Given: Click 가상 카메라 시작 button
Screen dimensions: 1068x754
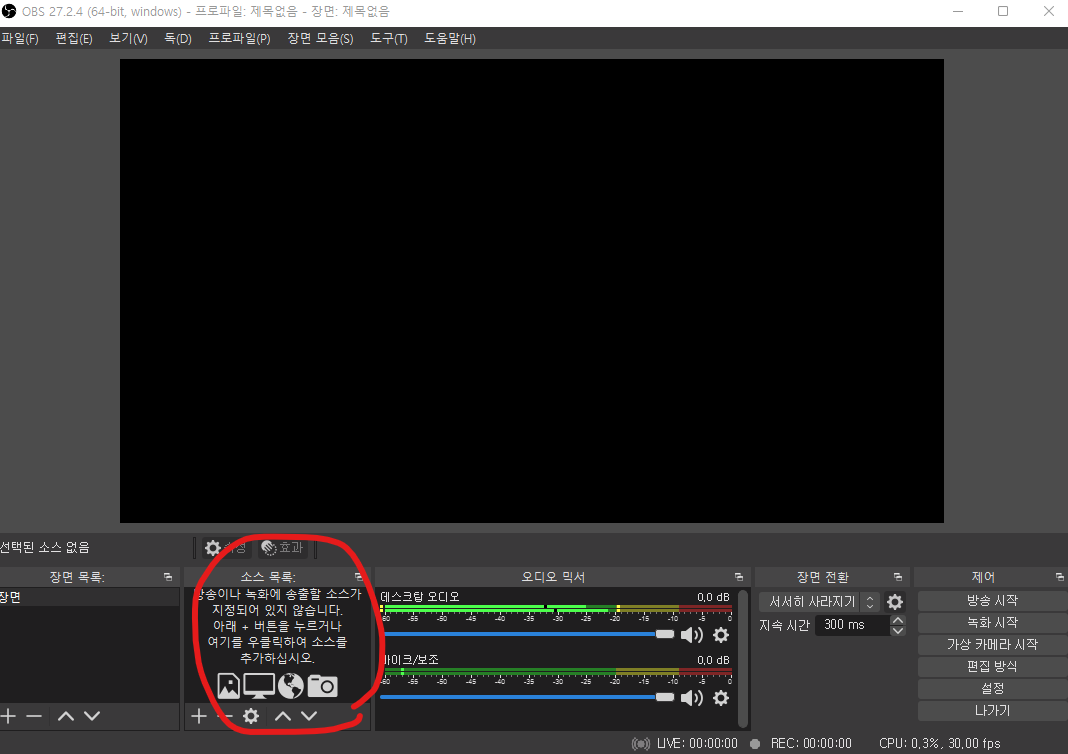Looking at the screenshot, I should coord(992,644).
